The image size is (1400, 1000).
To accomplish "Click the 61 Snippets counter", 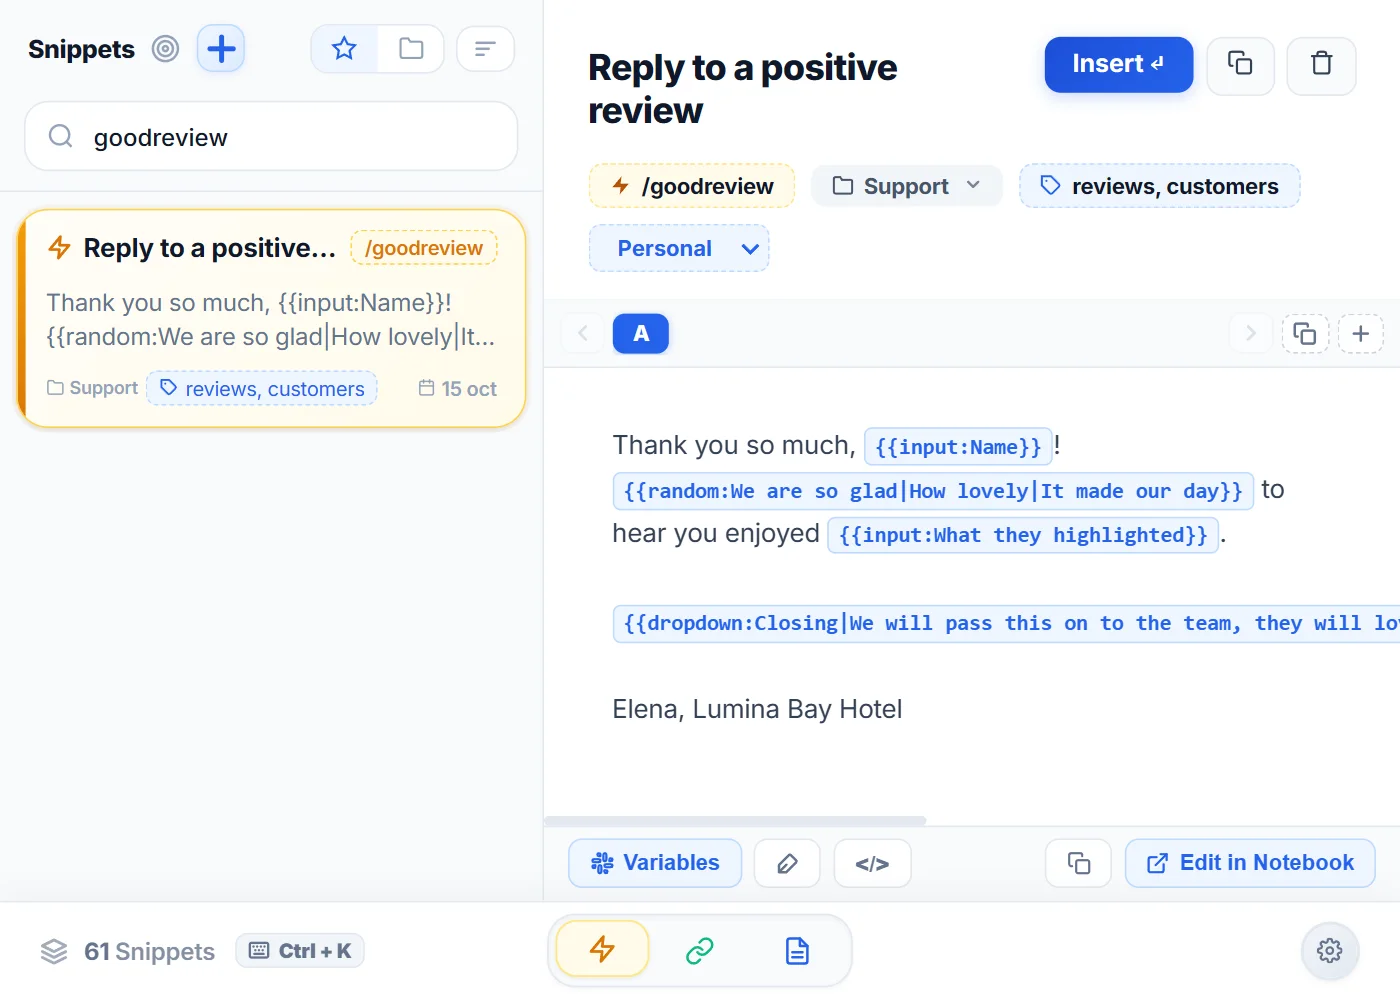I will (x=128, y=951).
